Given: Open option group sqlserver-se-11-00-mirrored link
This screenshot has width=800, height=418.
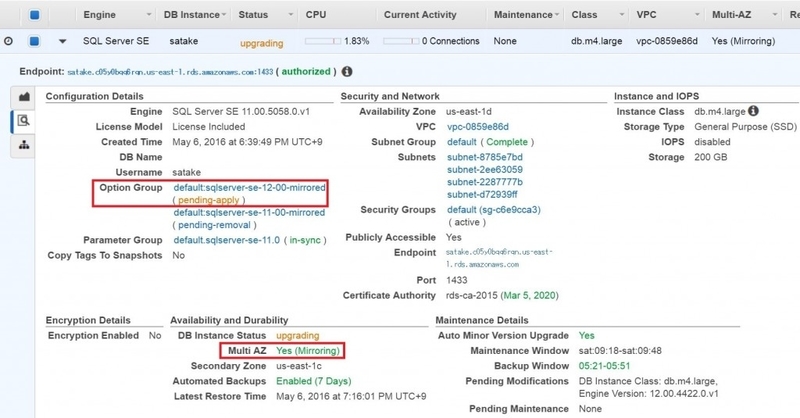Looking at the screenshot, I should pos(249,212).
